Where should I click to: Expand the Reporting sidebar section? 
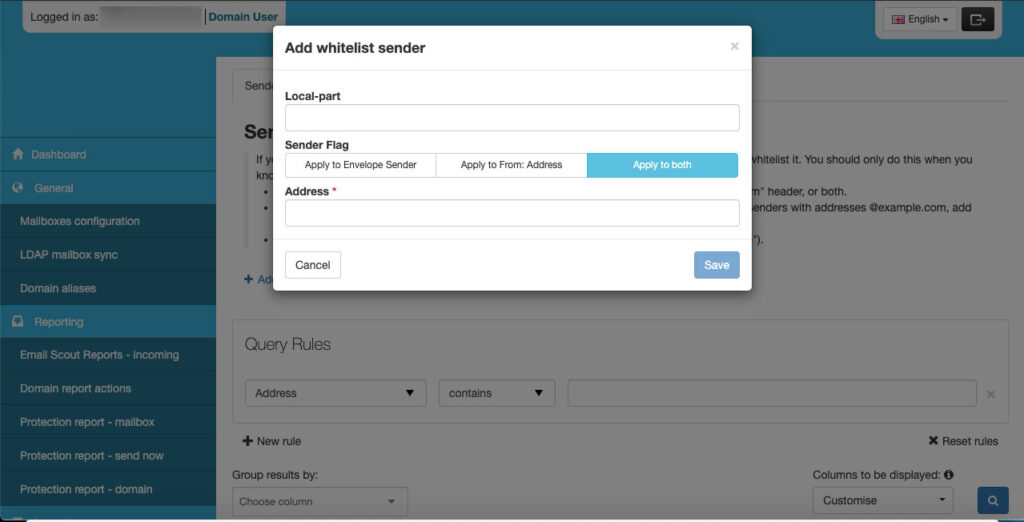[108, 322]
